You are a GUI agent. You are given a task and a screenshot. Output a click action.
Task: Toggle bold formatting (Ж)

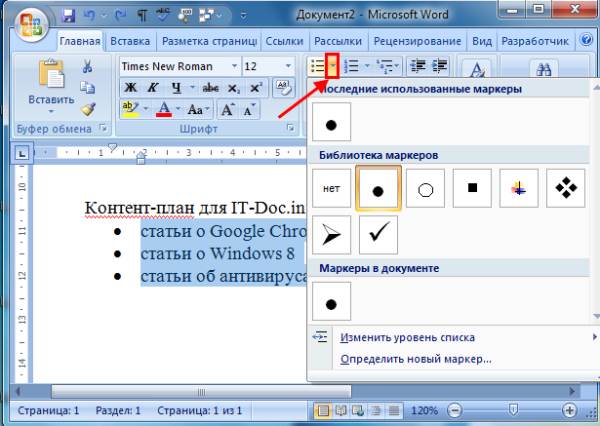pos(129,88)
